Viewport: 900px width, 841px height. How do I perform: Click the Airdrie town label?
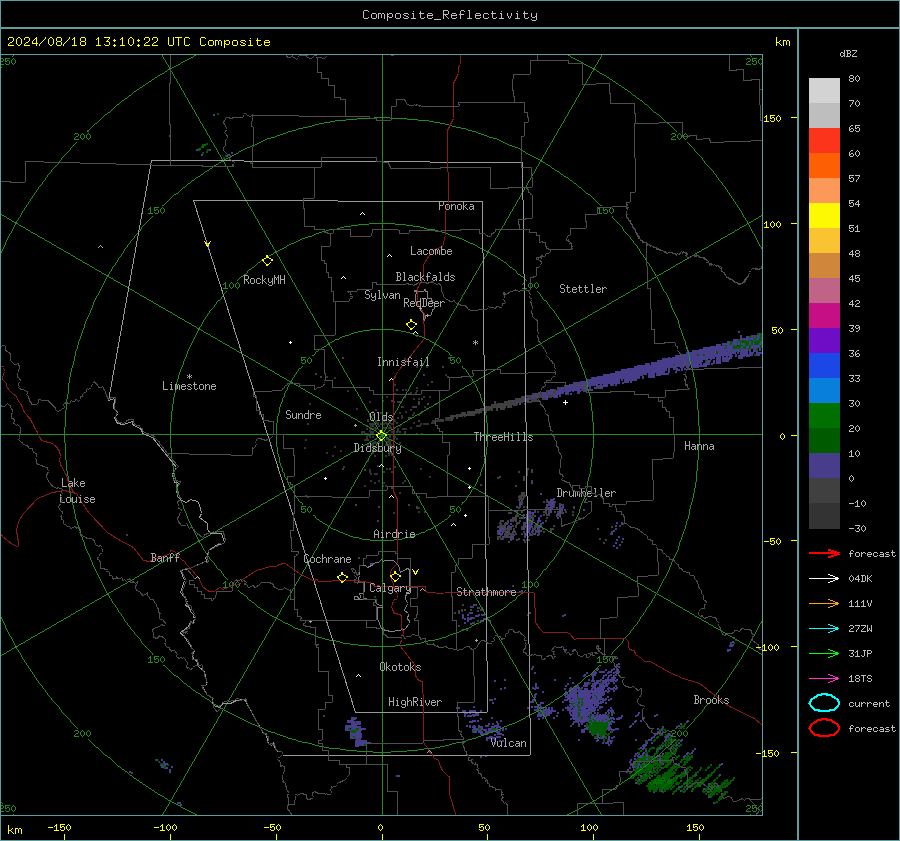tap(394, 534)
